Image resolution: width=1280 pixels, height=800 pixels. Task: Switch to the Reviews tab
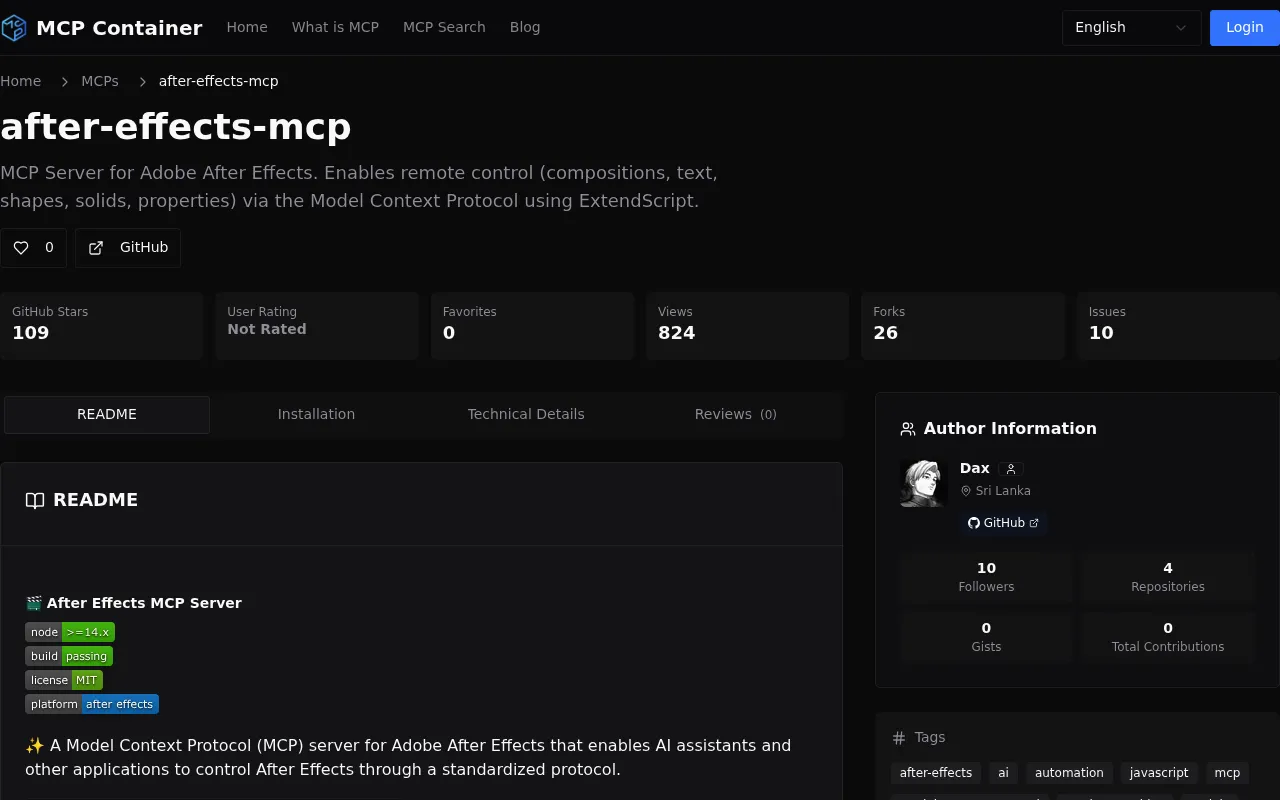pos(735,415)
